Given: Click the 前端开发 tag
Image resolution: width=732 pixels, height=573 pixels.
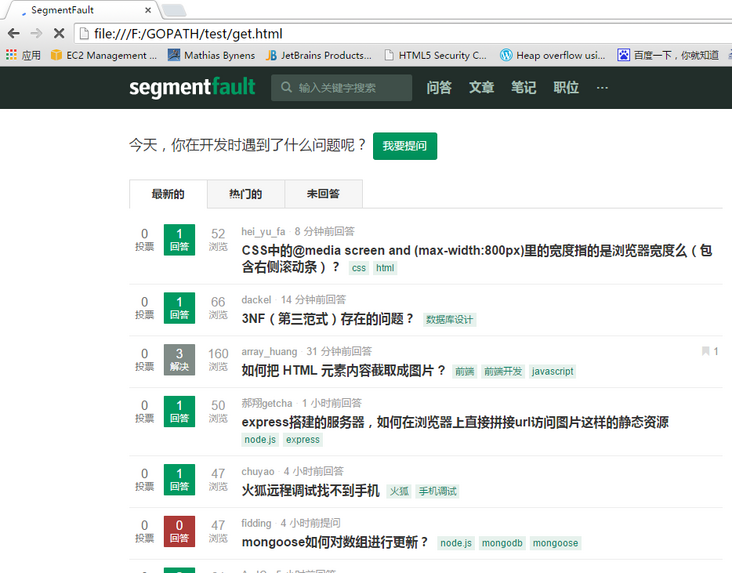Looking at the screenshot, I should click(x=503, y=371).
